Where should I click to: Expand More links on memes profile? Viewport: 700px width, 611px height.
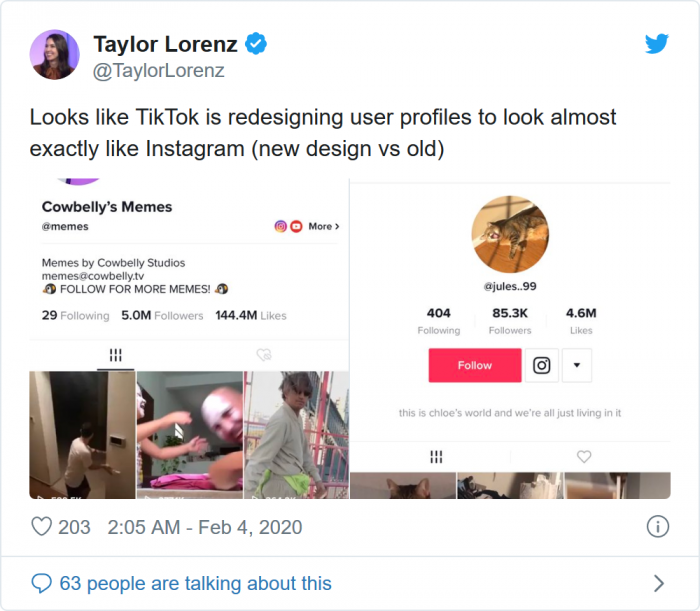pyautogui.click(x=323, y=226)
